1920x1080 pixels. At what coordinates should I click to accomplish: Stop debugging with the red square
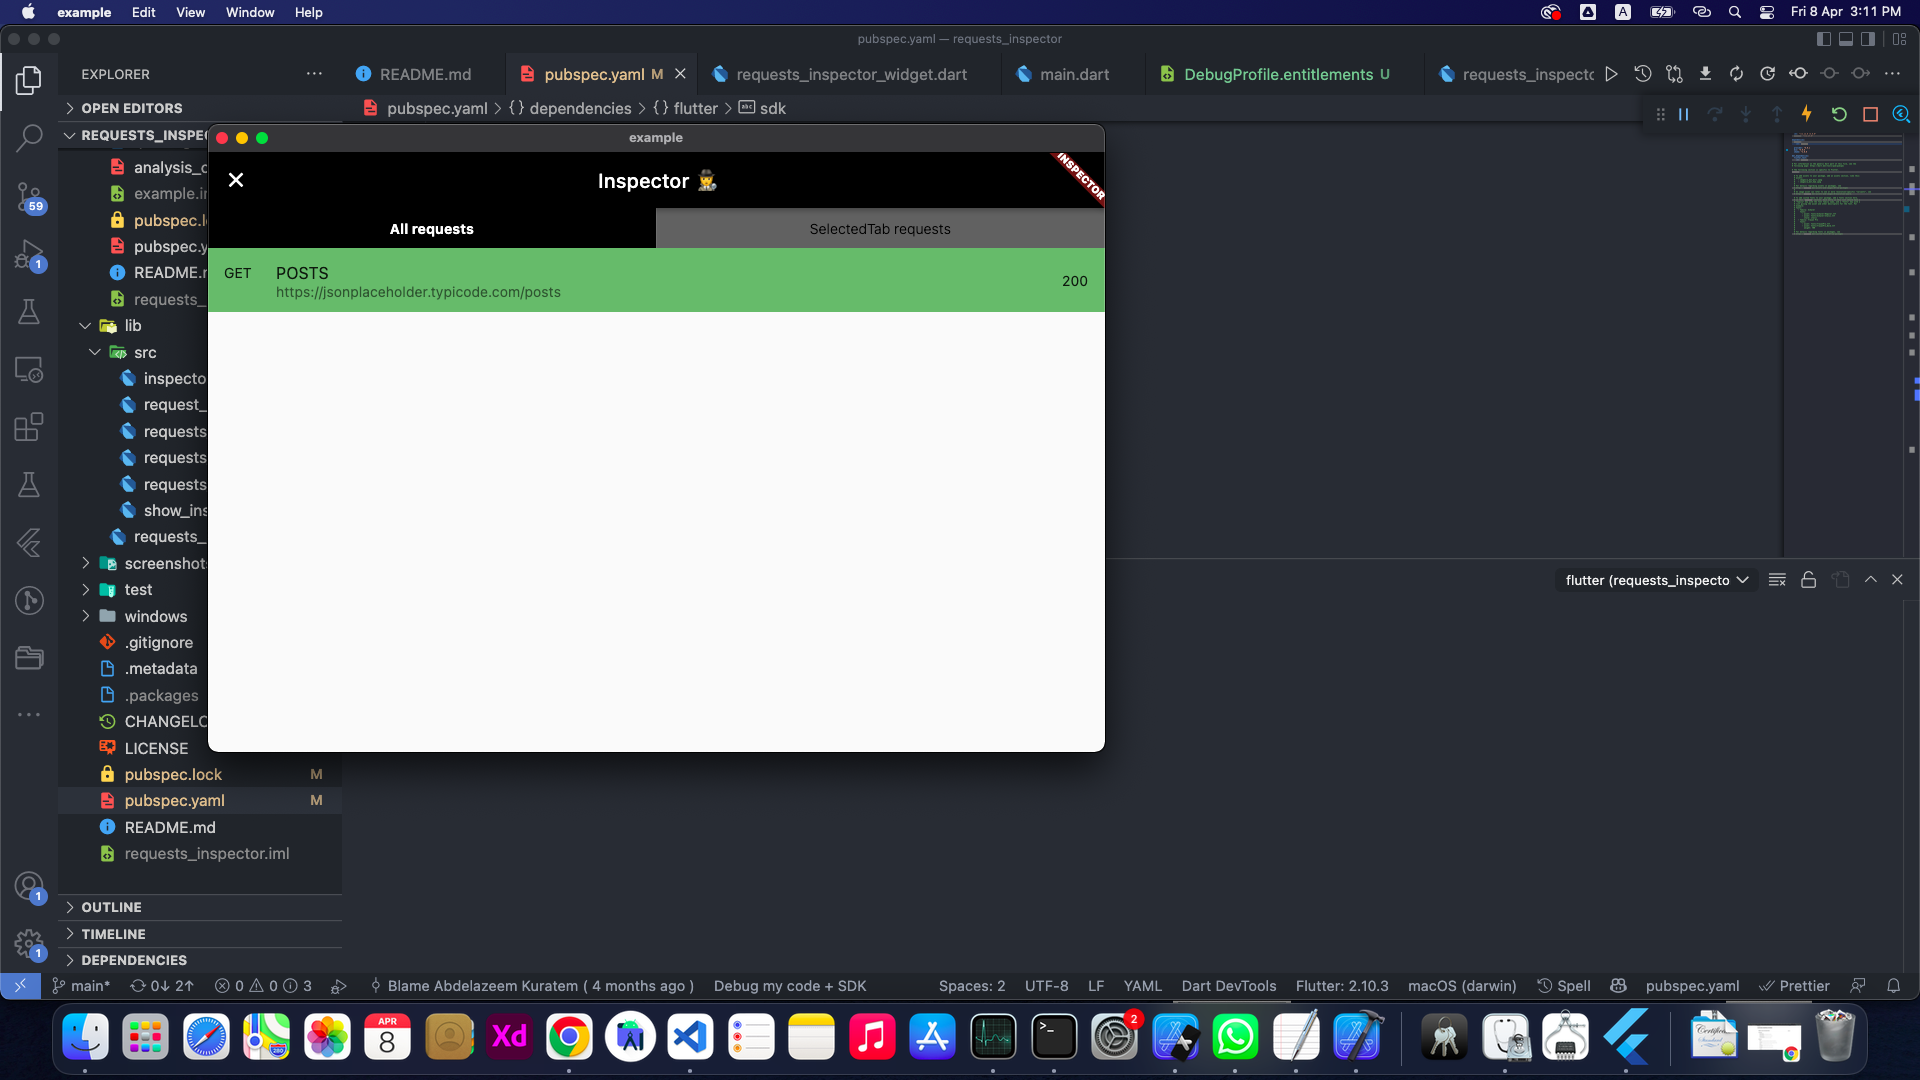[1870, 114]
